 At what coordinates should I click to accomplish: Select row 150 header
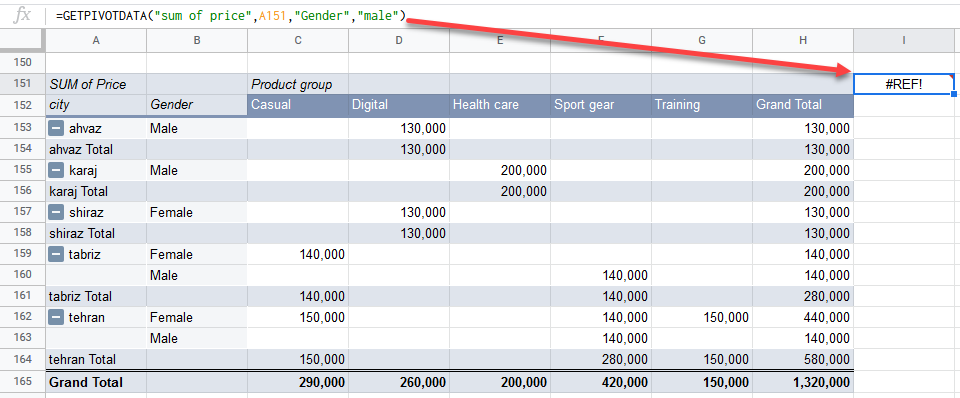tap(22, 63)
